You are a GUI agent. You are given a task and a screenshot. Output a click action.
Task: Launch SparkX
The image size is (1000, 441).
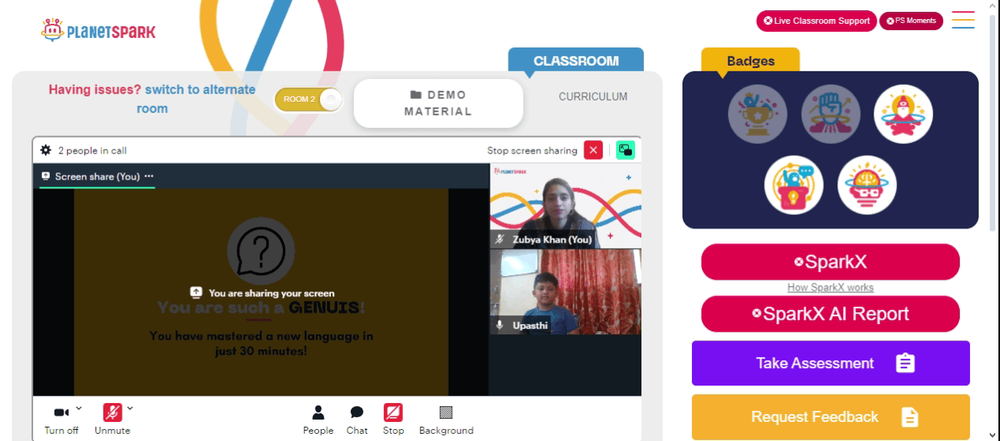pos(830,262)
